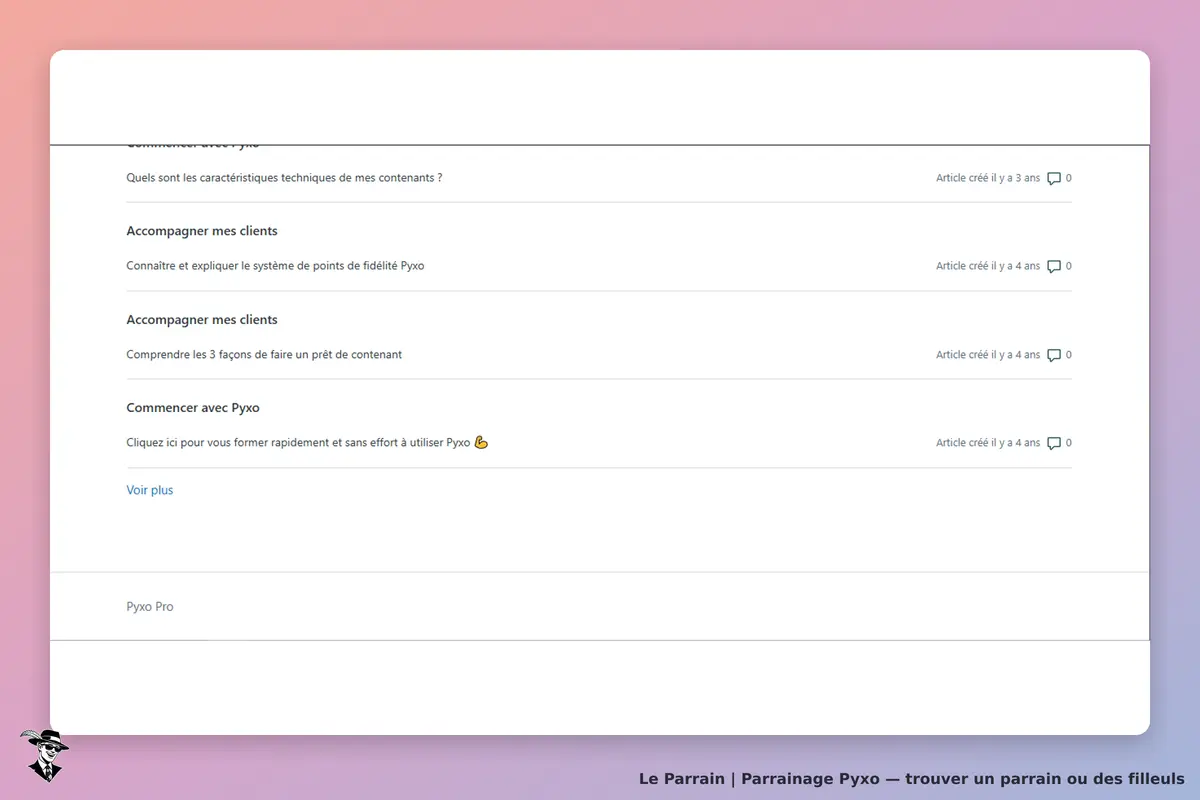
Task: Open 'Accompagner mes clients' heading above prêt de contenant article
Action: click(202, 320)
